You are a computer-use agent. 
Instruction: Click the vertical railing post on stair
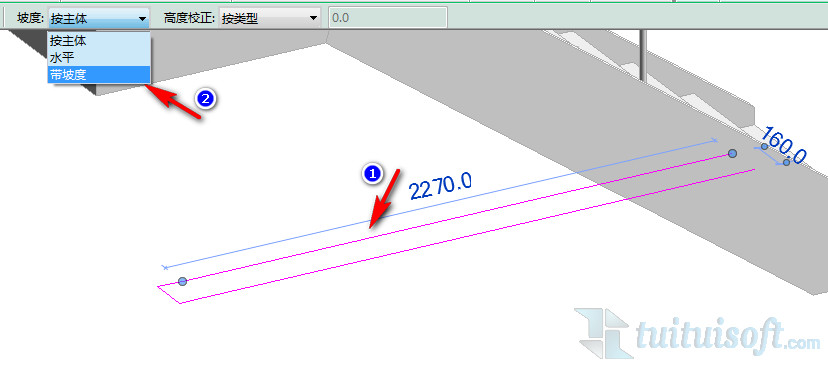(x=643, y=54)
